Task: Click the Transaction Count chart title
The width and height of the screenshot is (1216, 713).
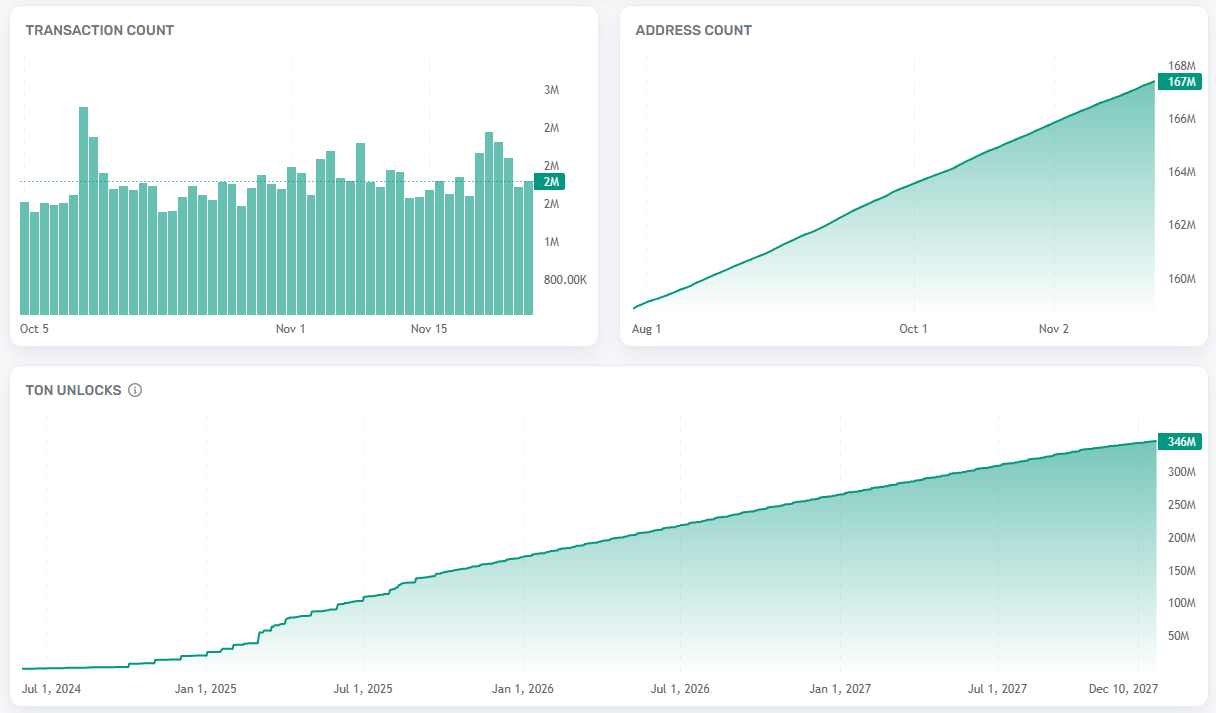Action: 99,30
